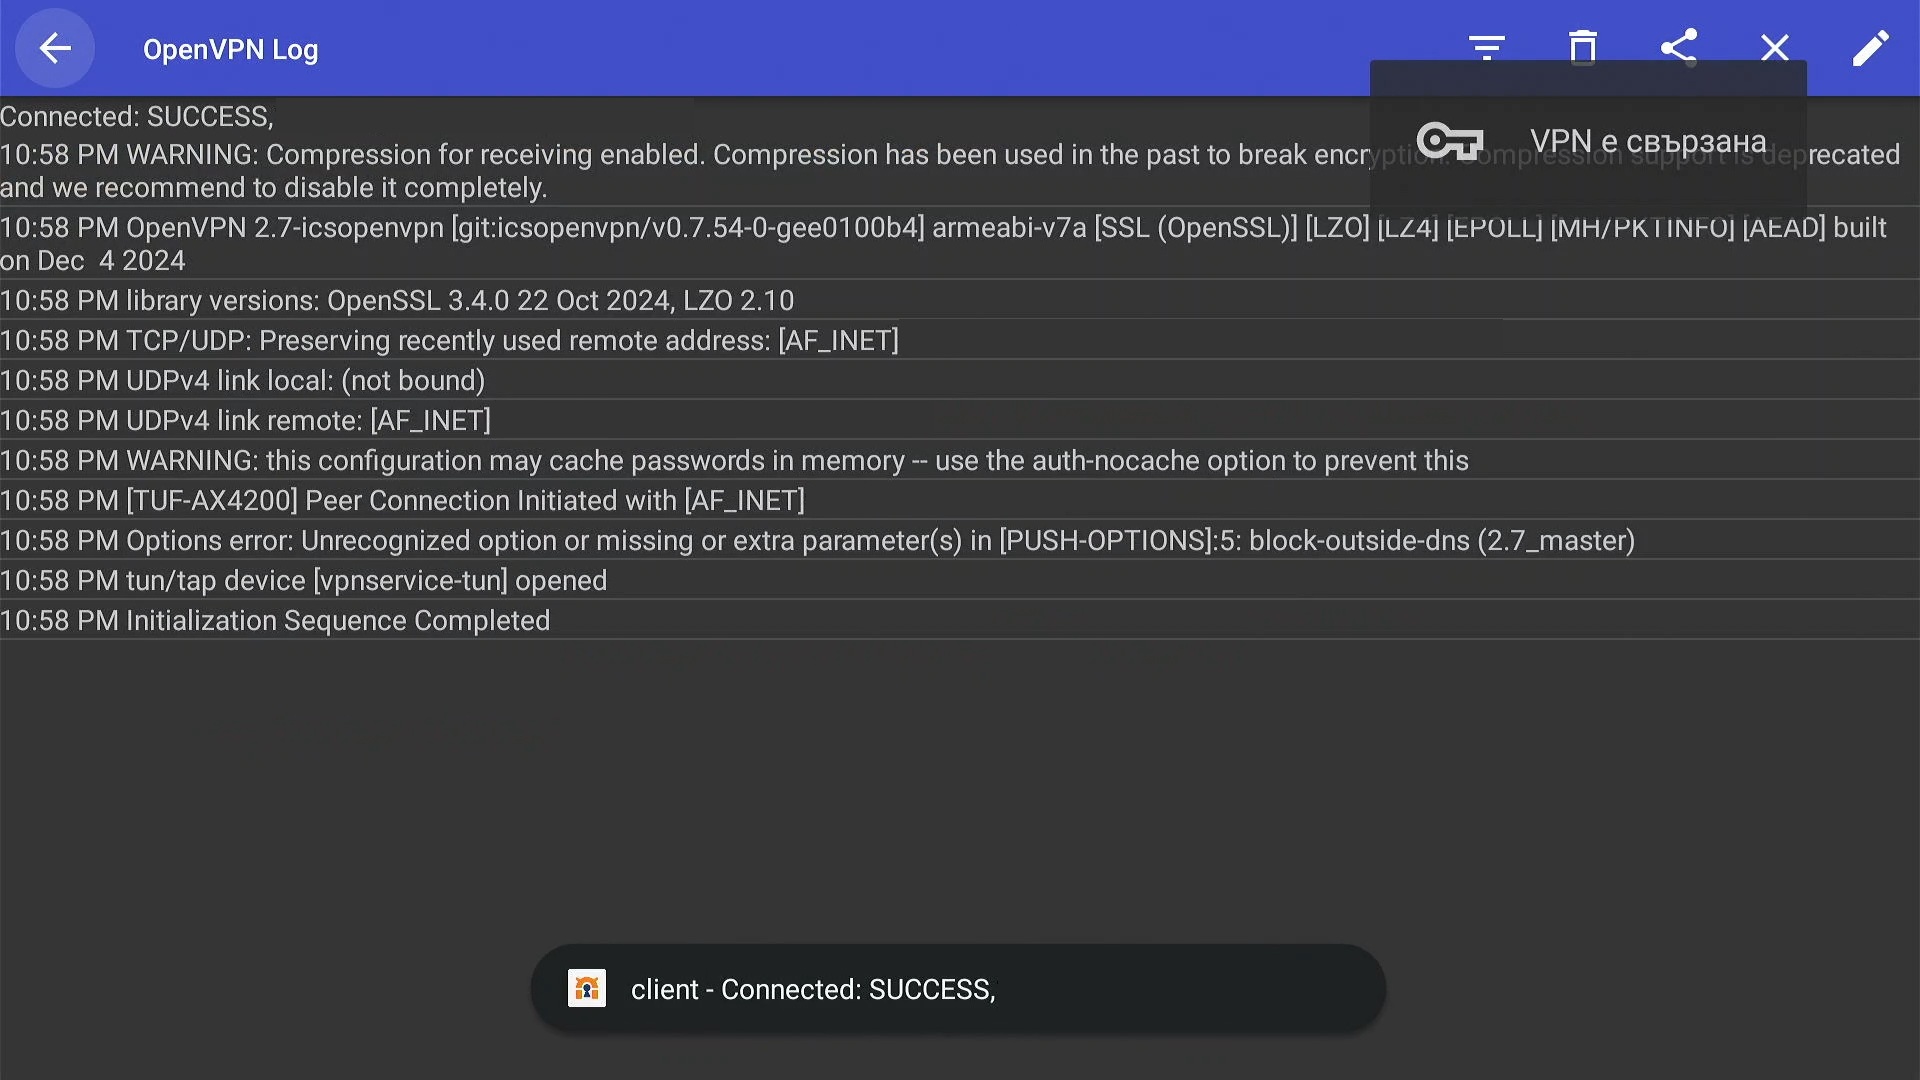Select the 'tun/tap device opened' log line
Image resolution: width=1920 pixels, height=1080 pixels.
click(x=960, y=580)
